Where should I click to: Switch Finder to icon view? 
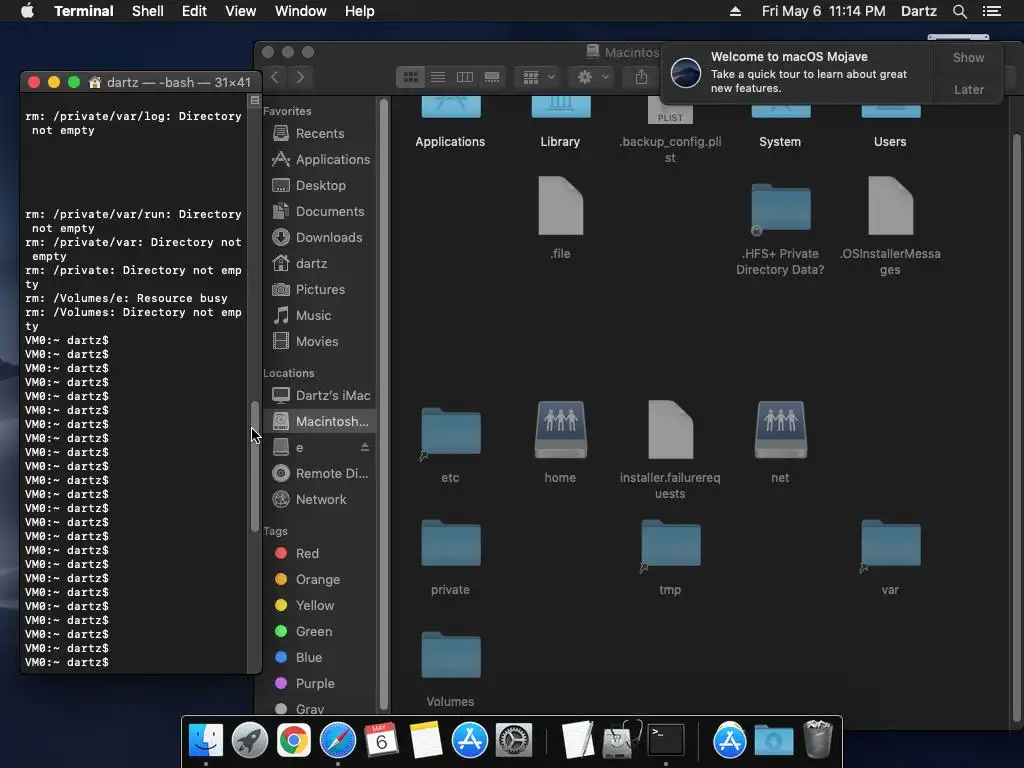pyautogui.click(x=410, y=77)
